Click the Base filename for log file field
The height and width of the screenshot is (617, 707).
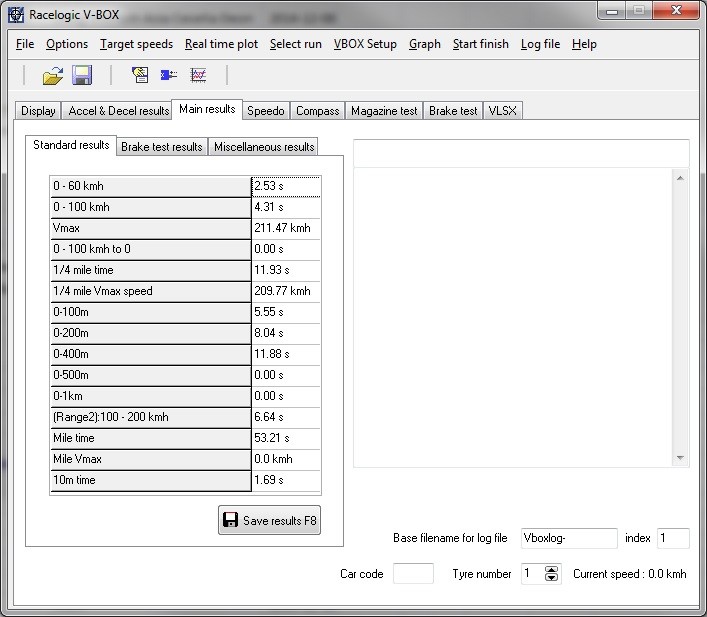pos(569,538)
